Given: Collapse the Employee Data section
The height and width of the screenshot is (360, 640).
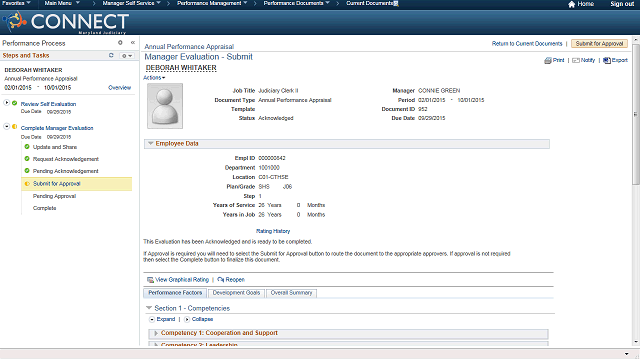Looking at the screenshot, I should [151, 144].
